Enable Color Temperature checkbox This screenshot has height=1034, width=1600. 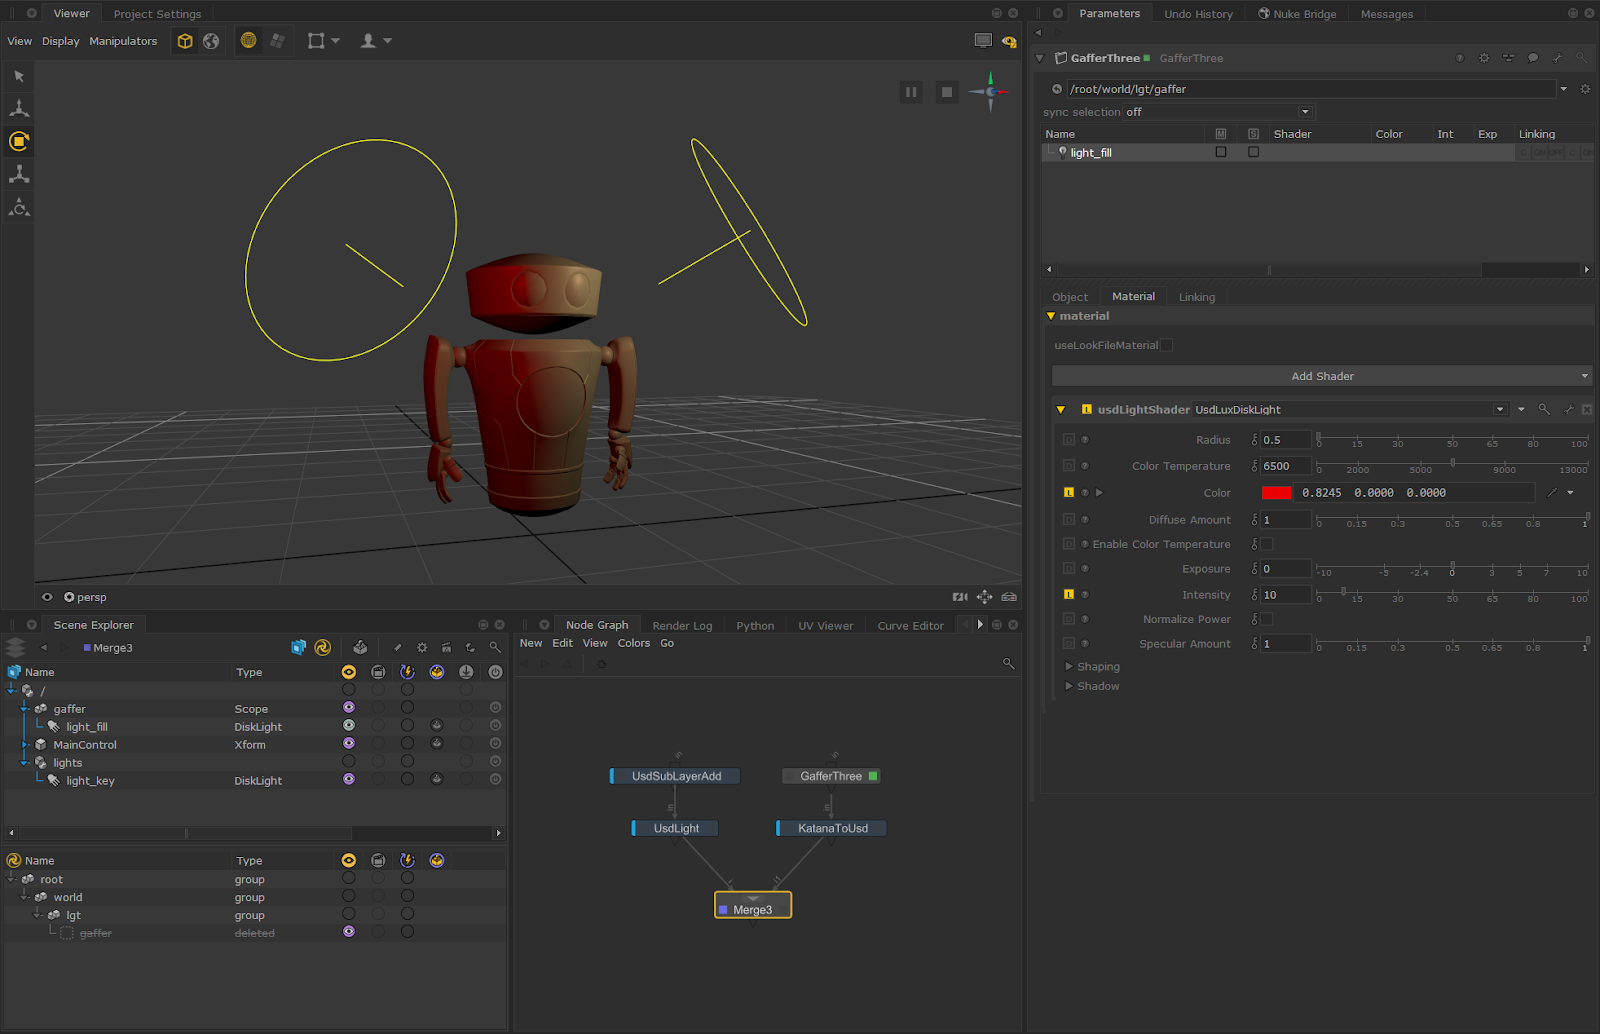coord(1266,544)
